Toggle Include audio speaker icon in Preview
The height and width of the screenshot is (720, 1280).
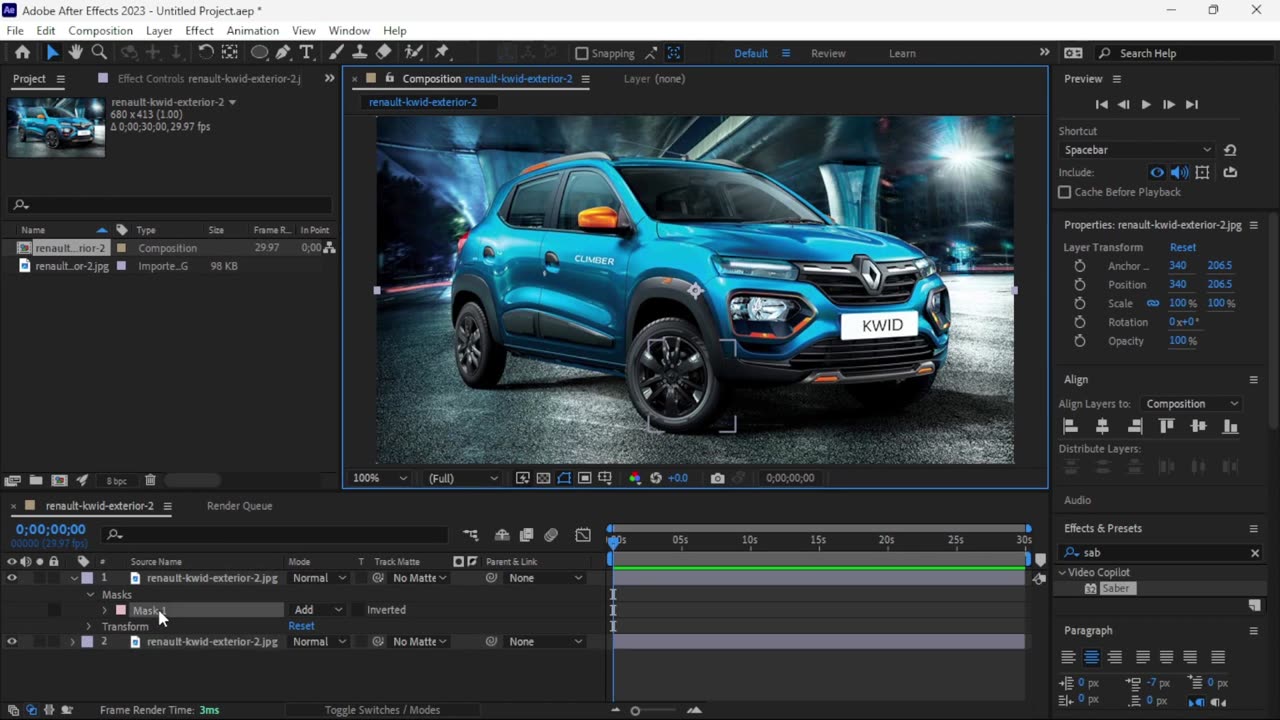tap(1180, 172)
